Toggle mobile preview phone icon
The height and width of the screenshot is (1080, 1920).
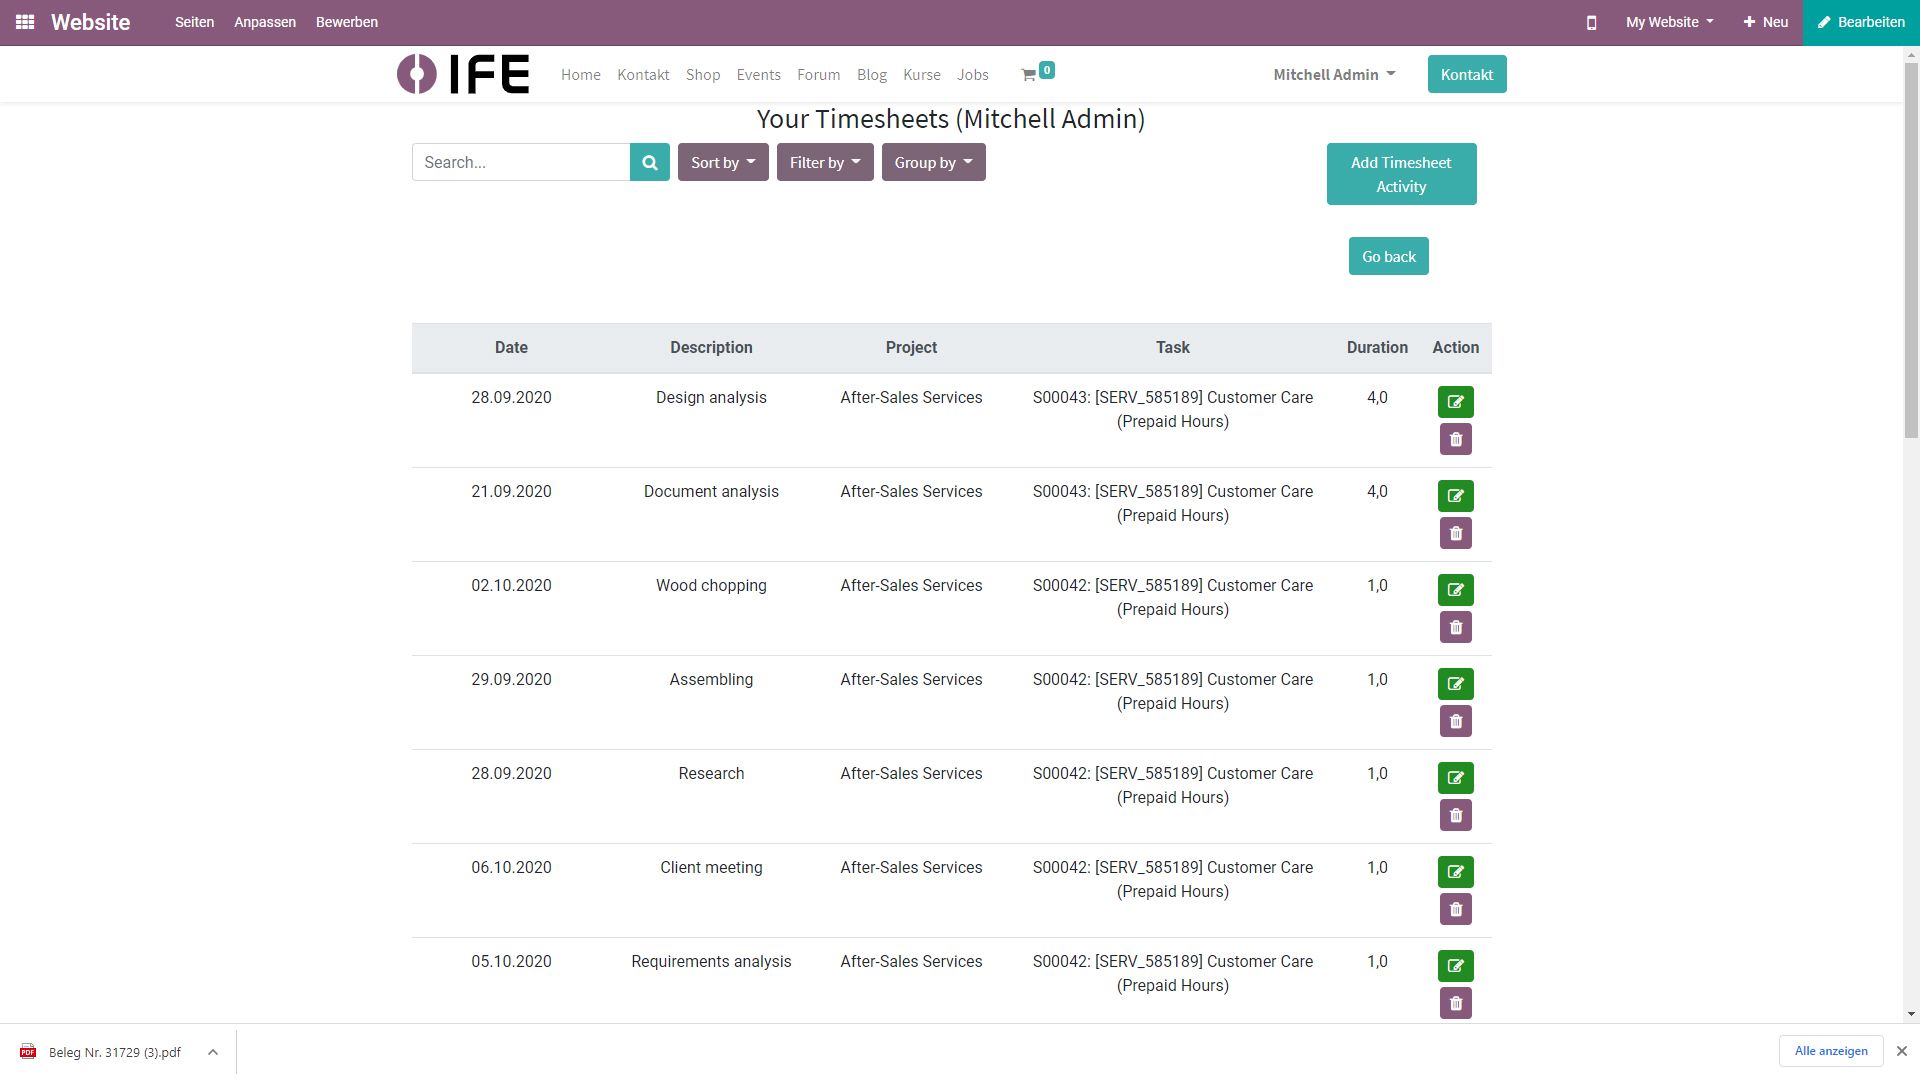(1591, 22)
